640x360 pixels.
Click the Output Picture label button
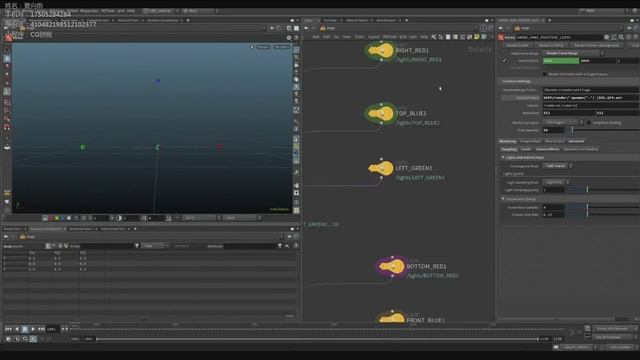pyautogui.click(x=521, y=98)
